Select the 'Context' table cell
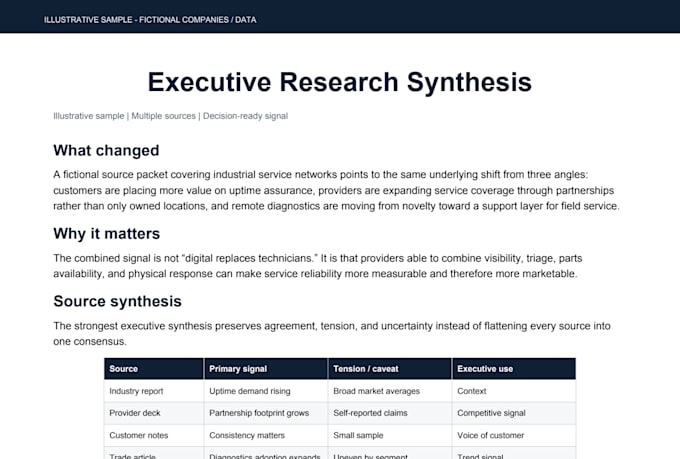 (x=514, y=391)
